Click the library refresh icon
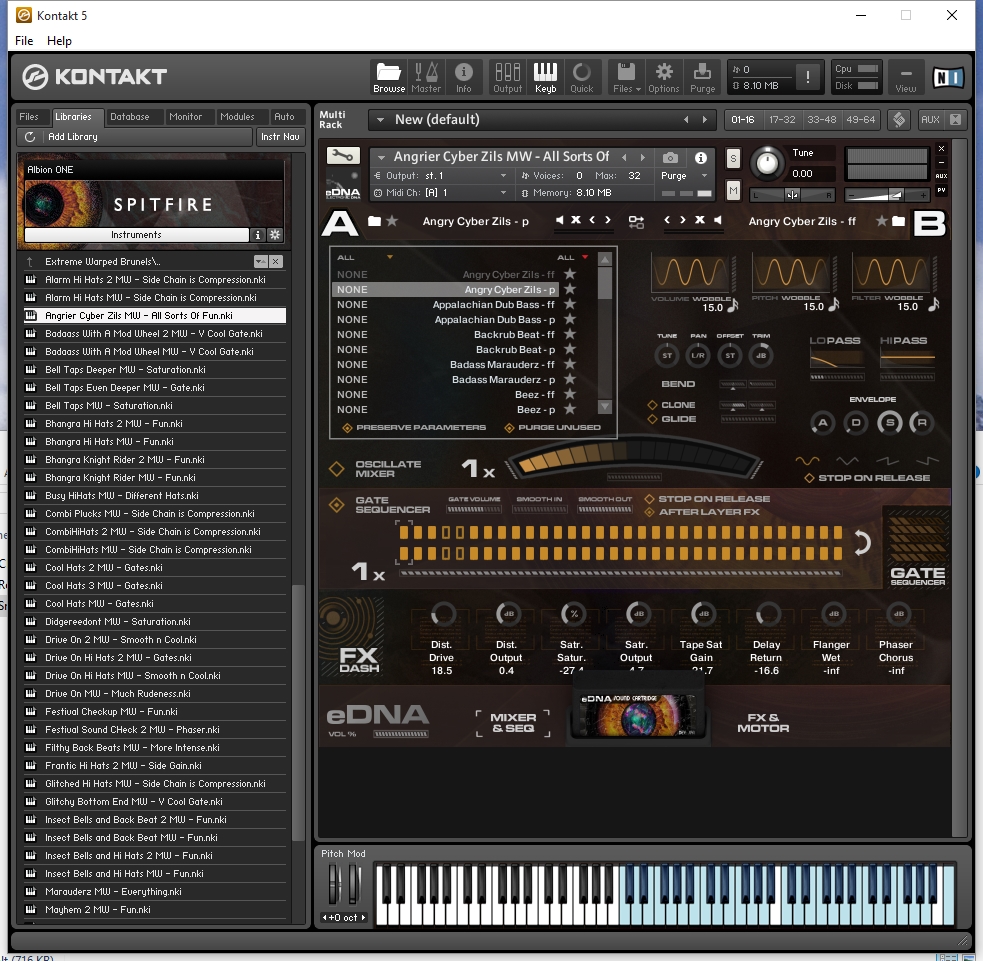Image resolution: width=983 pixels, height=961 pixels. point(29,137)
